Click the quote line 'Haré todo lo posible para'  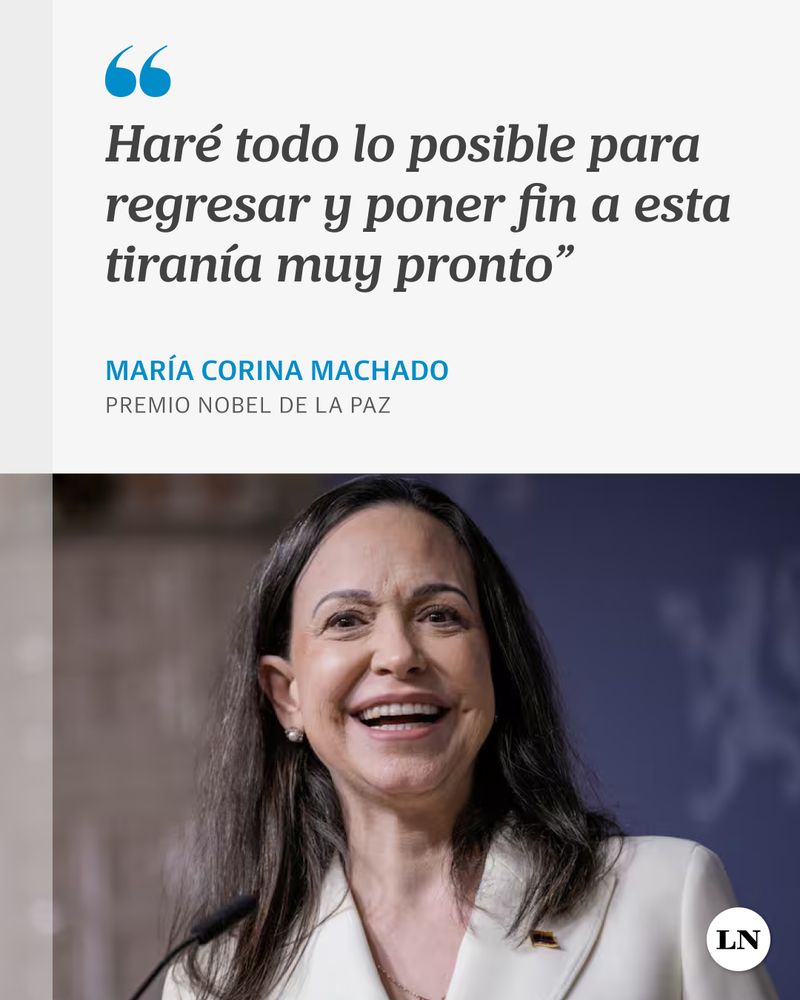point(403,146)
